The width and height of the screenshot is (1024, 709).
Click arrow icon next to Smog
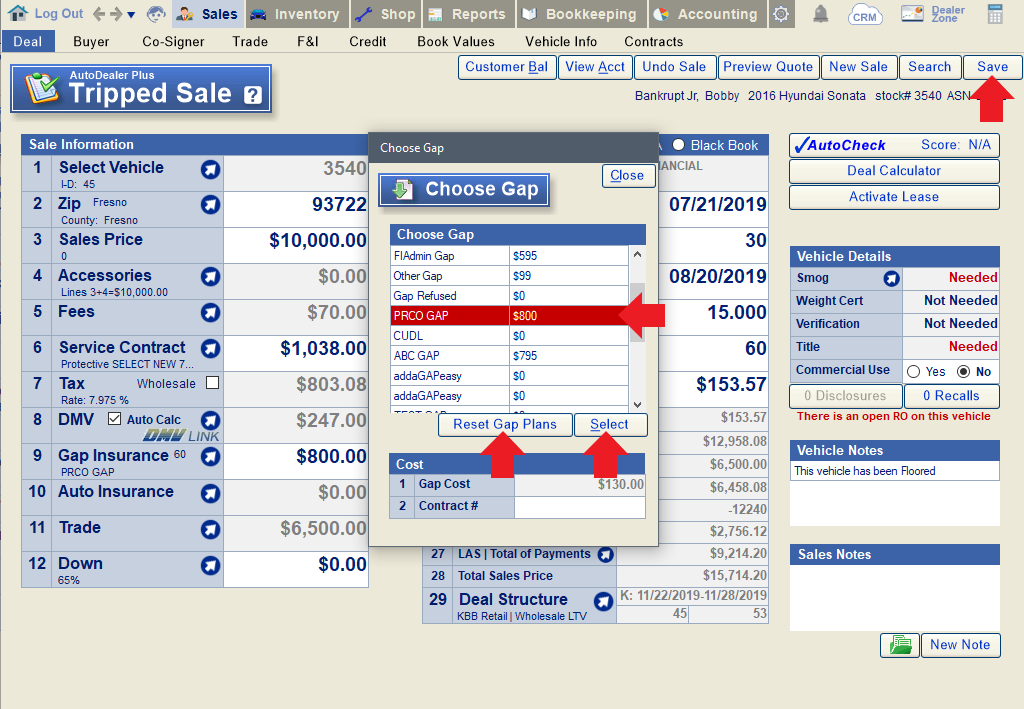pyautogui.click(x=891, y=279)
